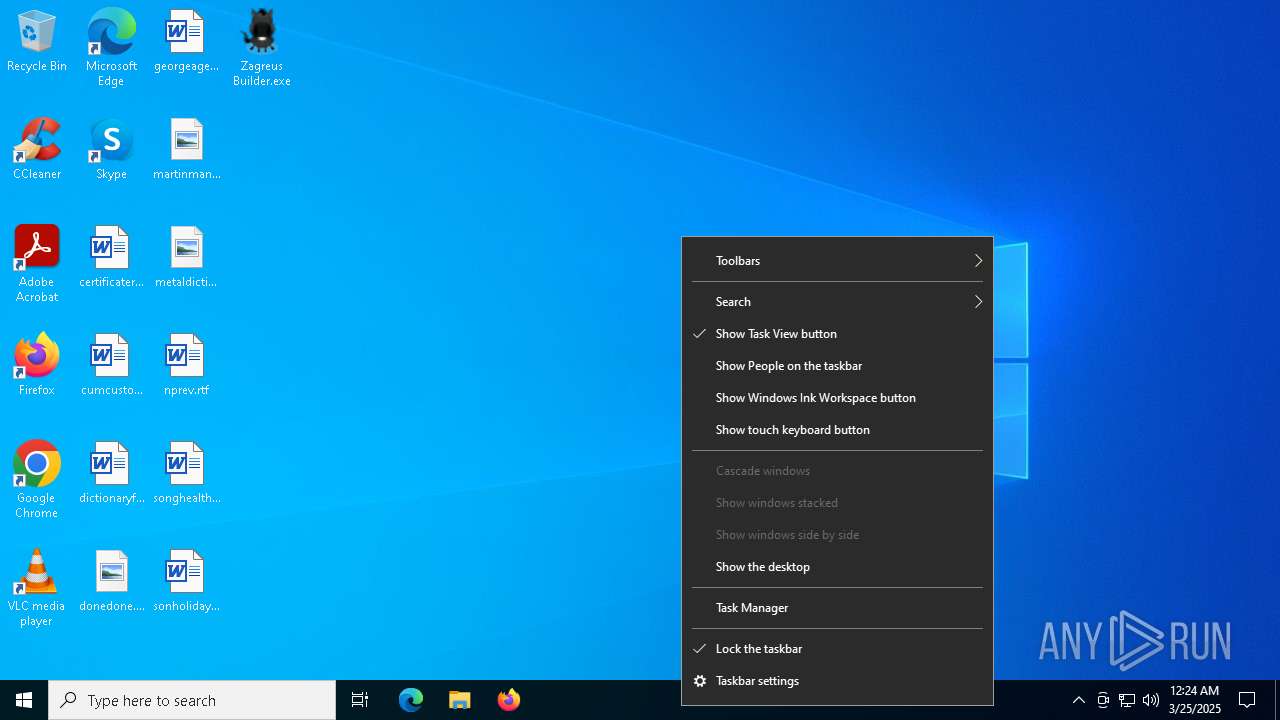Screen dimensions: 1280x720
Task: Open the network status tray icon
Action: tap(1127, 700)
